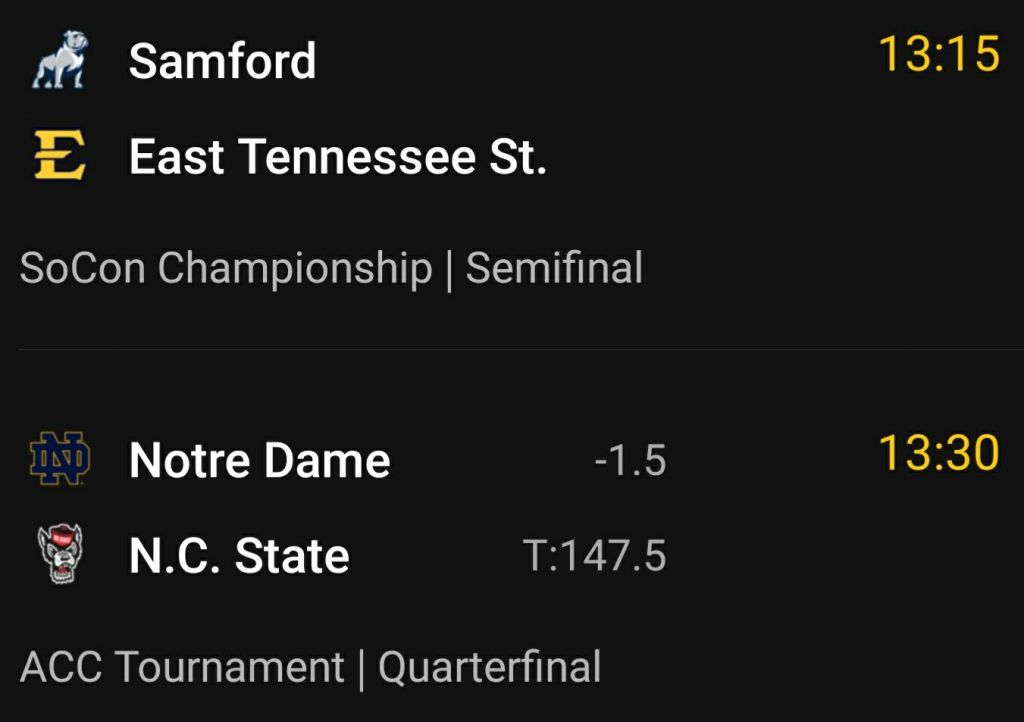1024x722 pixels.
Task: Click the Notre Dame ND logo
Action: click(60, 459)
